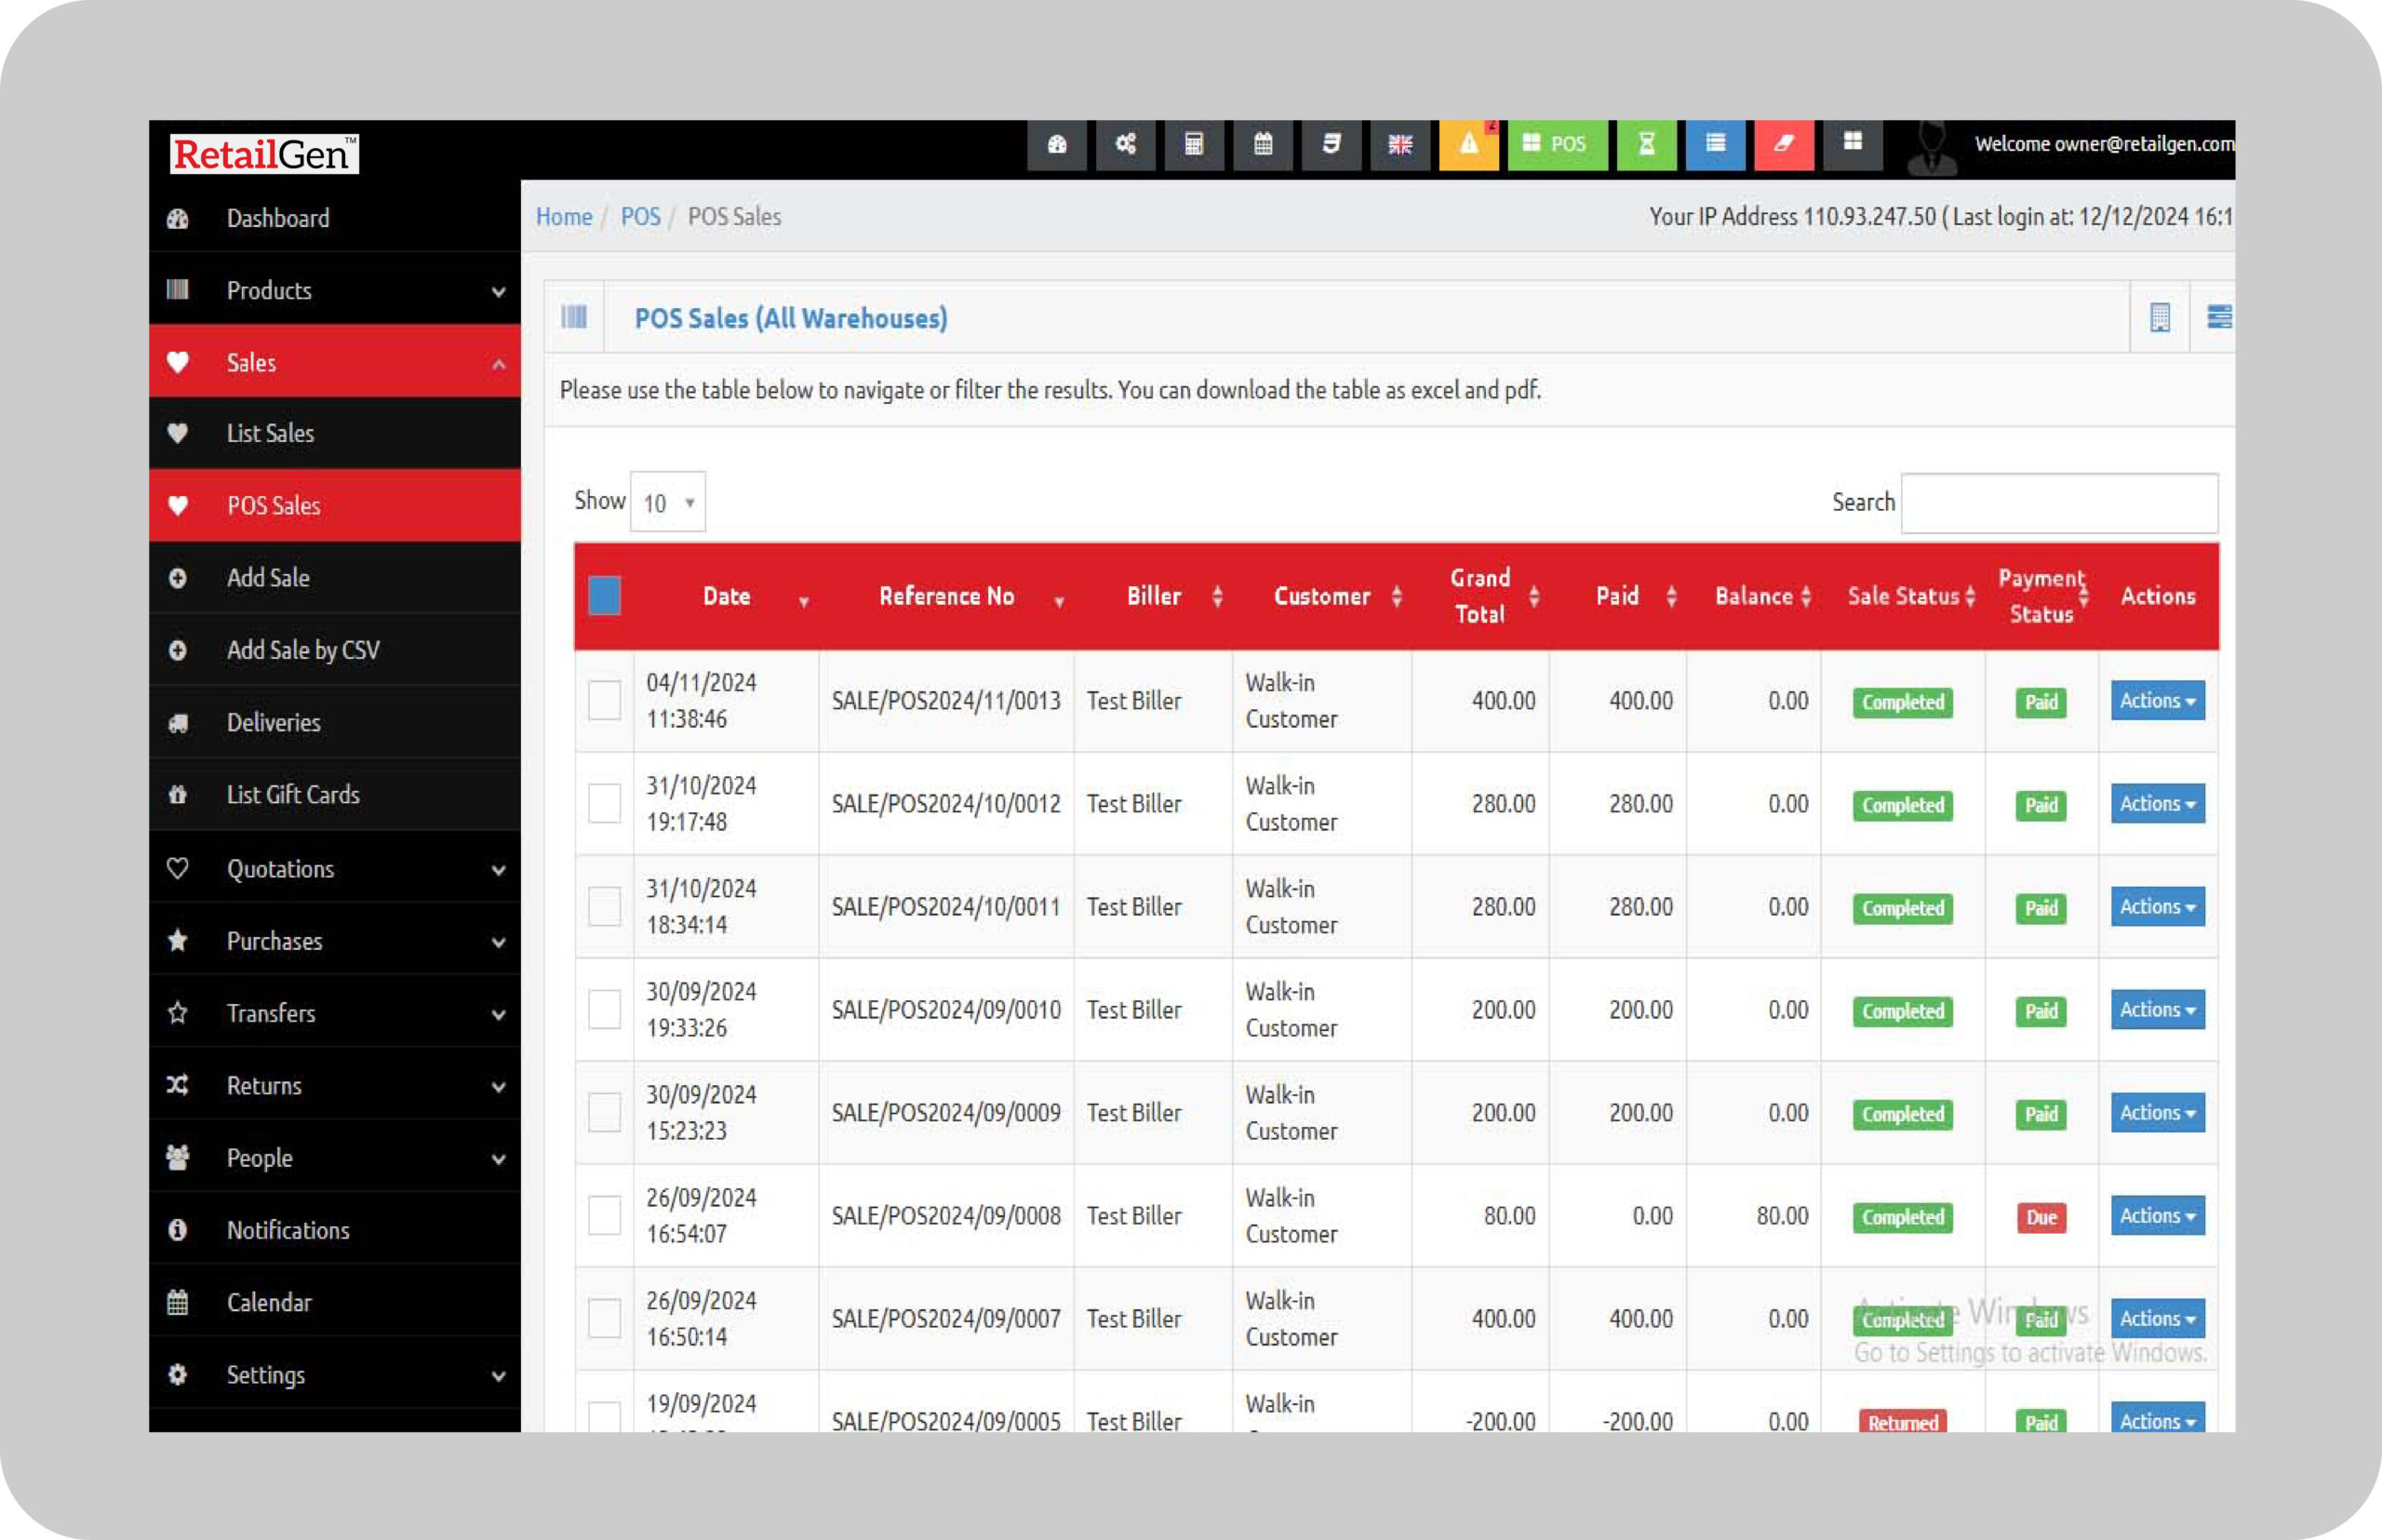Click the green hourglass icon

[1646, 145]
